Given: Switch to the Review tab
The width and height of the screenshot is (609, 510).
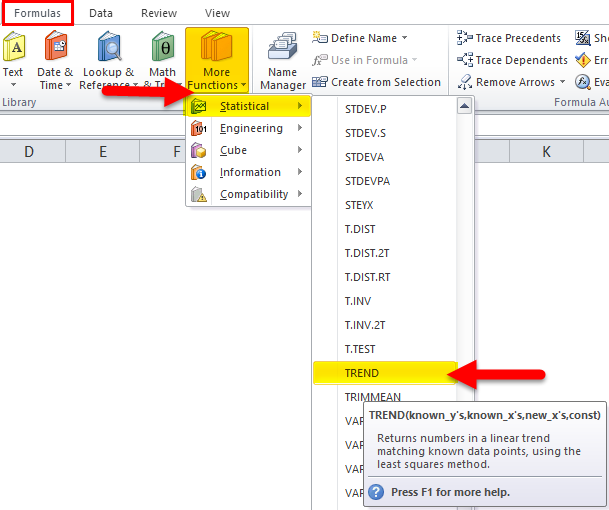Looking at the screenshot, I should click(159, 13).
